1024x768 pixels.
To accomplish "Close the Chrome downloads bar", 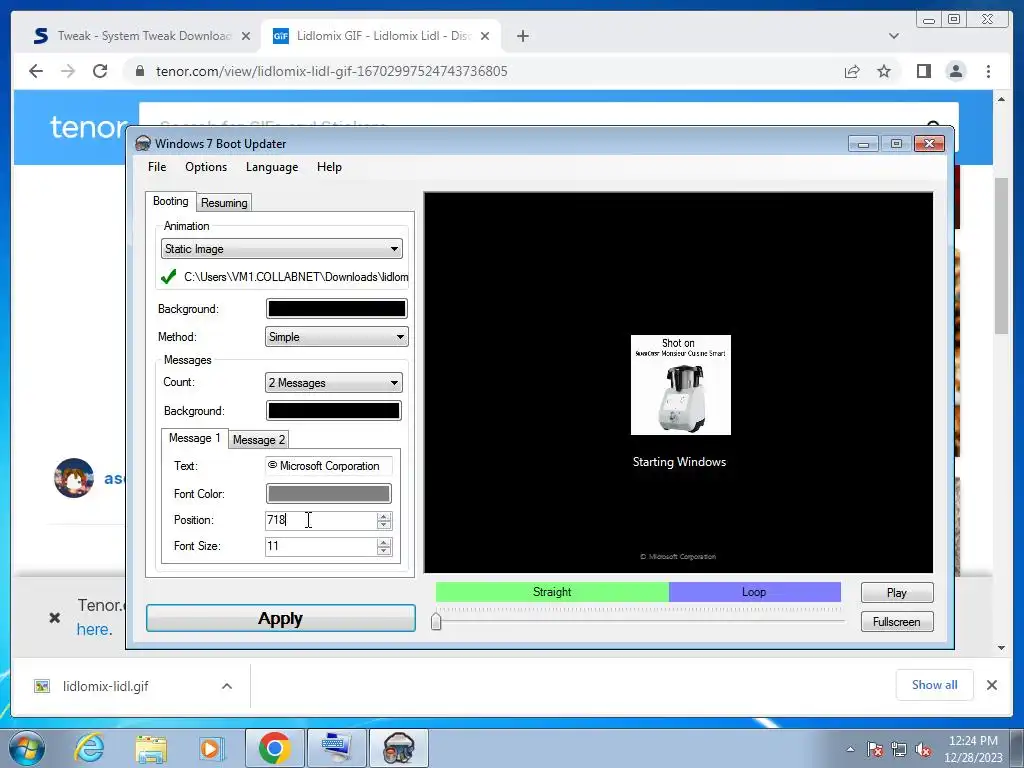I will click(991, 685).
